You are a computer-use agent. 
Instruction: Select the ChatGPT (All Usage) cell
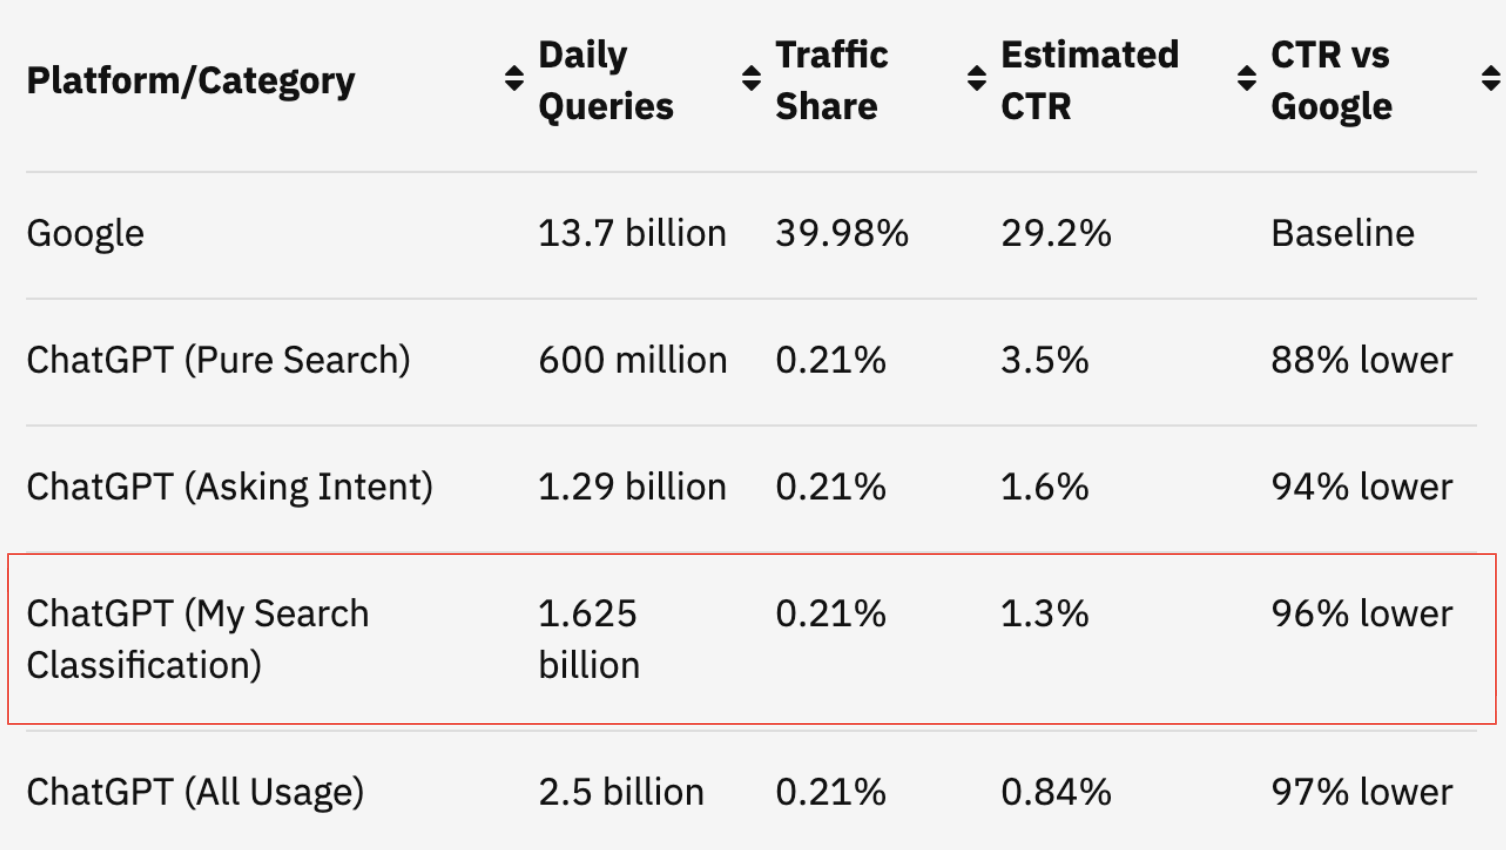click(x=195, y=792)
